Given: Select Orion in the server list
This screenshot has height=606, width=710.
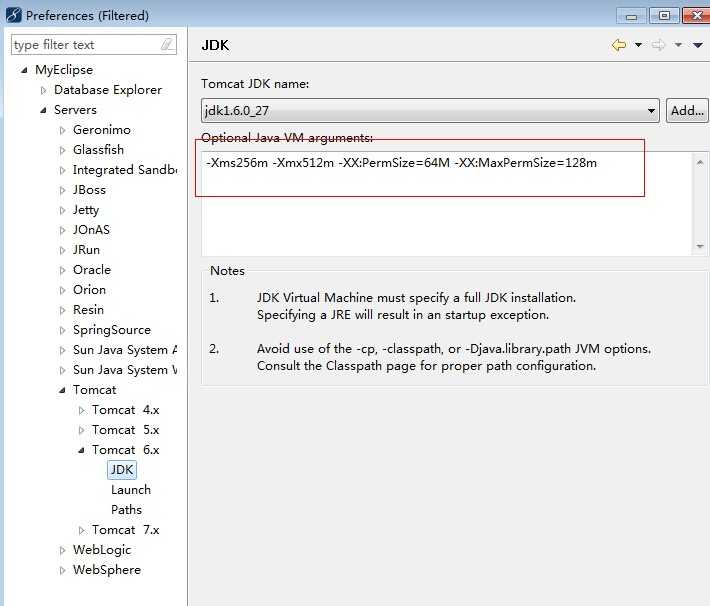Looking at the screenshot, I should click(x=89, y=289).
